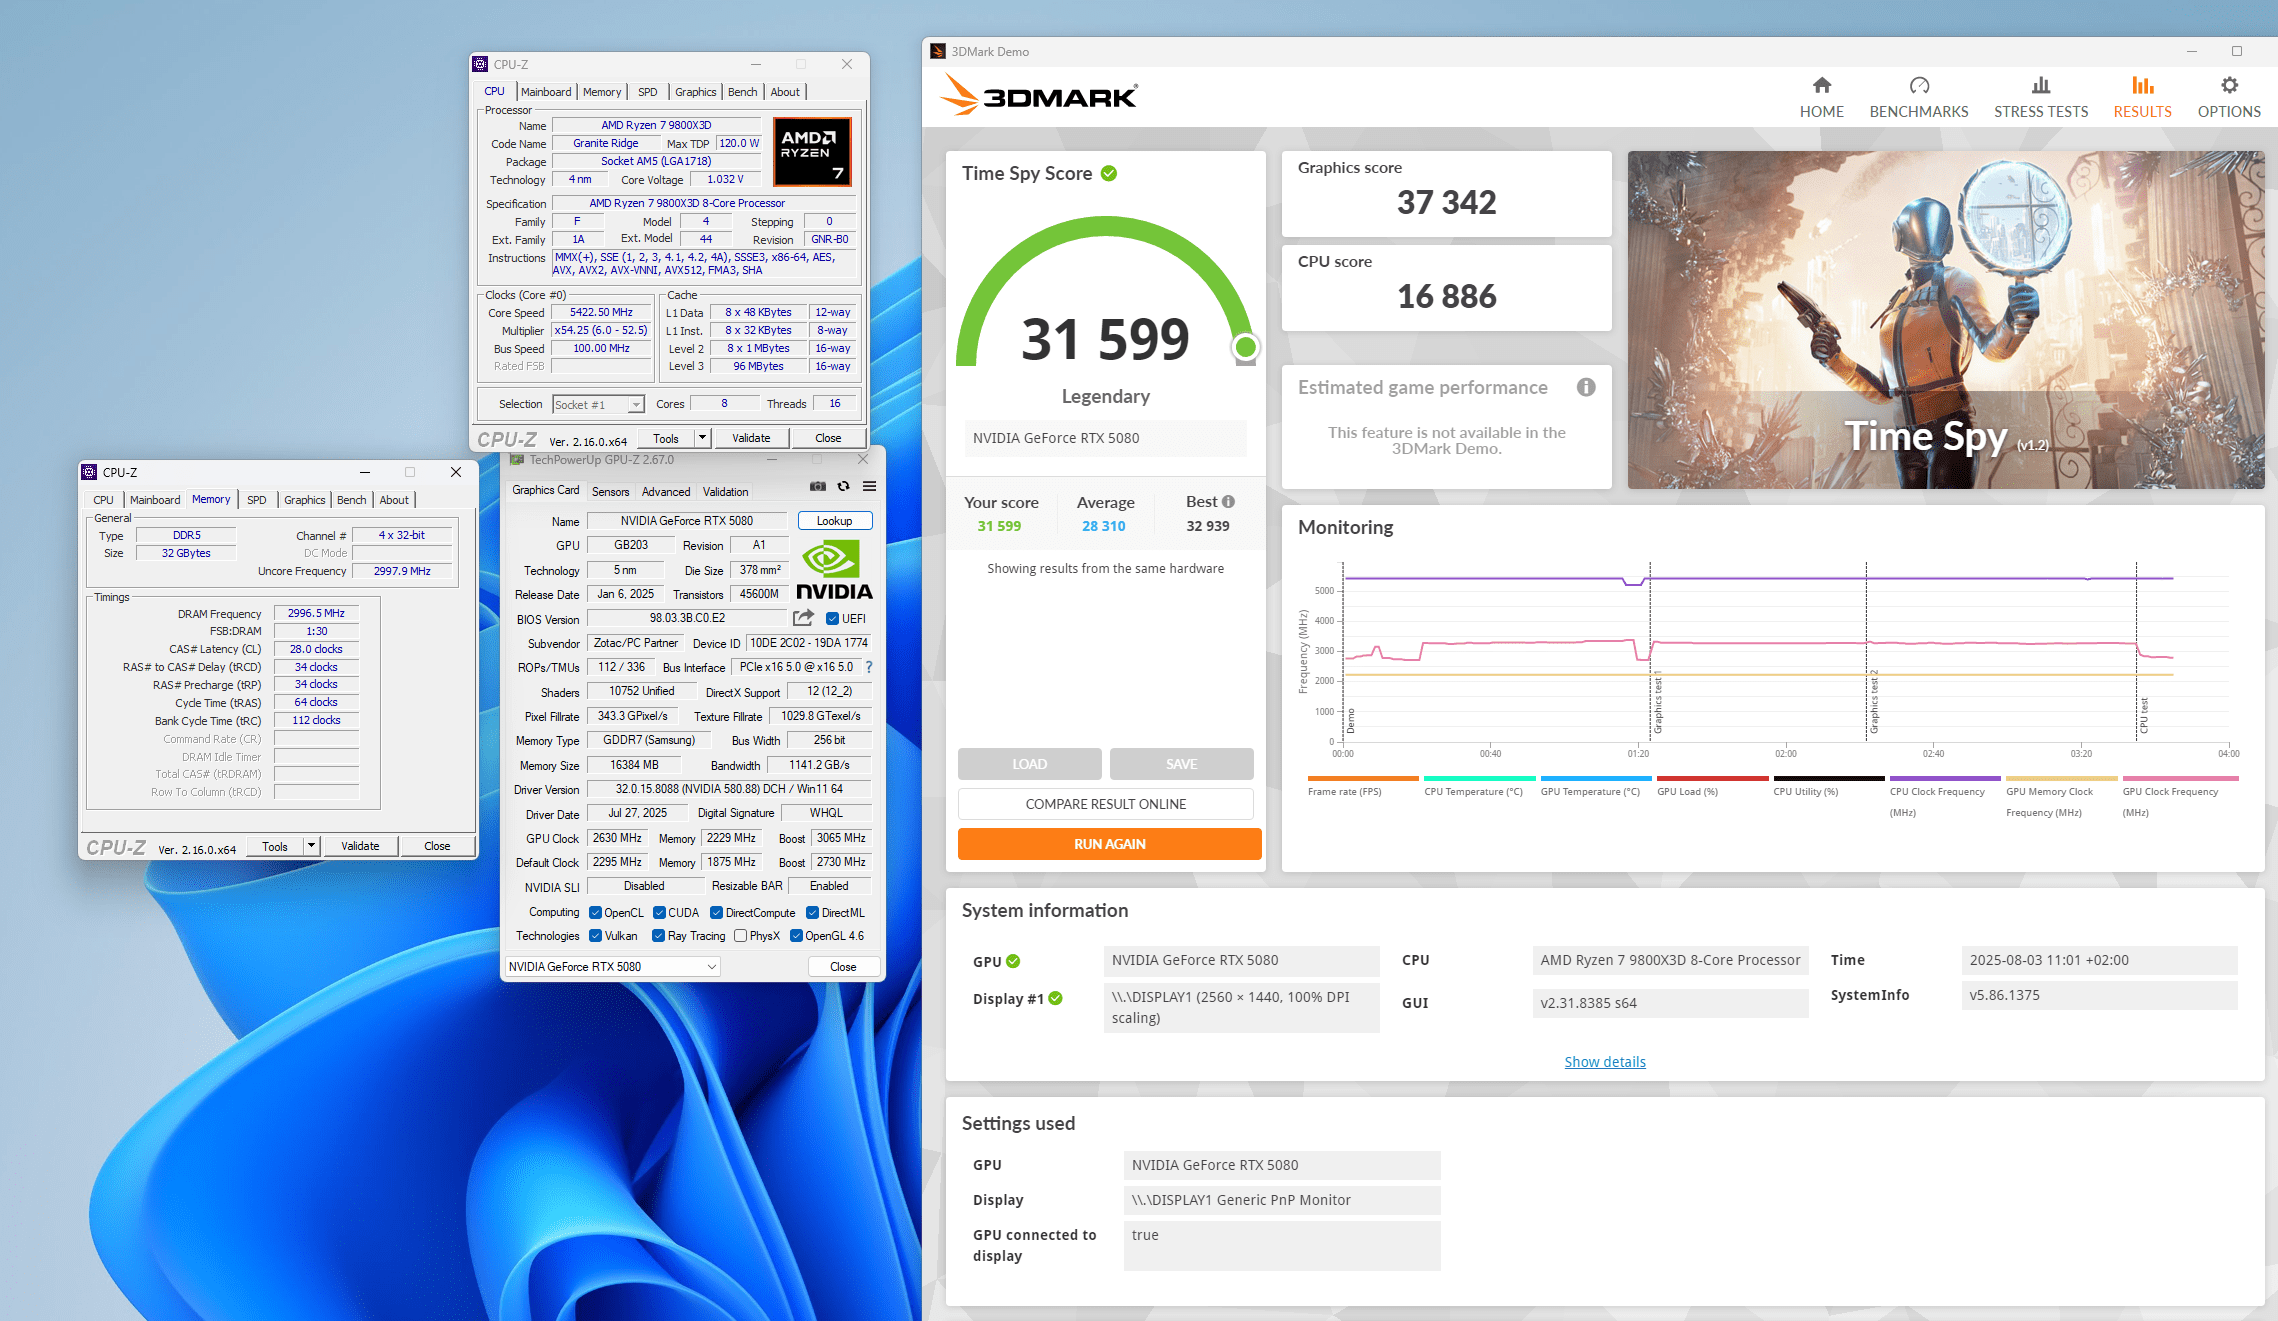Open the Stress Tests section

click(x=2040, y=97)
